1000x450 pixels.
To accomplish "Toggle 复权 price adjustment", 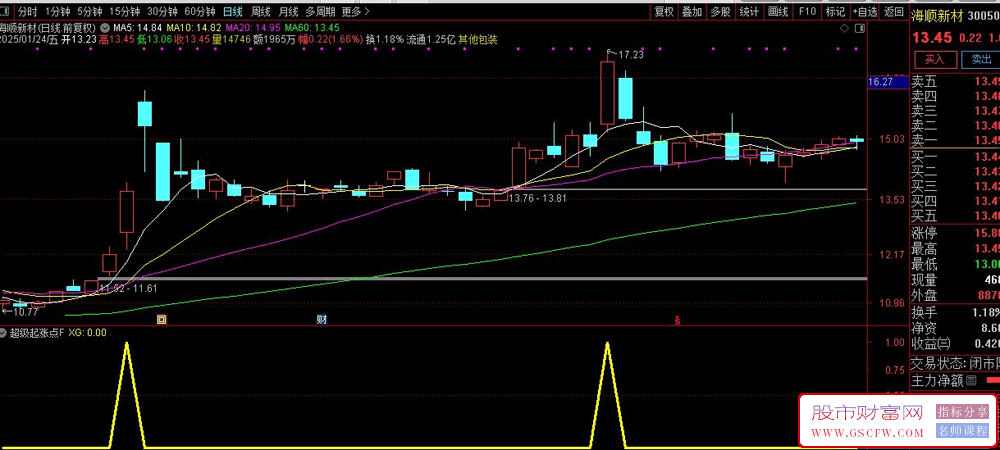I will tap(664, 11).
